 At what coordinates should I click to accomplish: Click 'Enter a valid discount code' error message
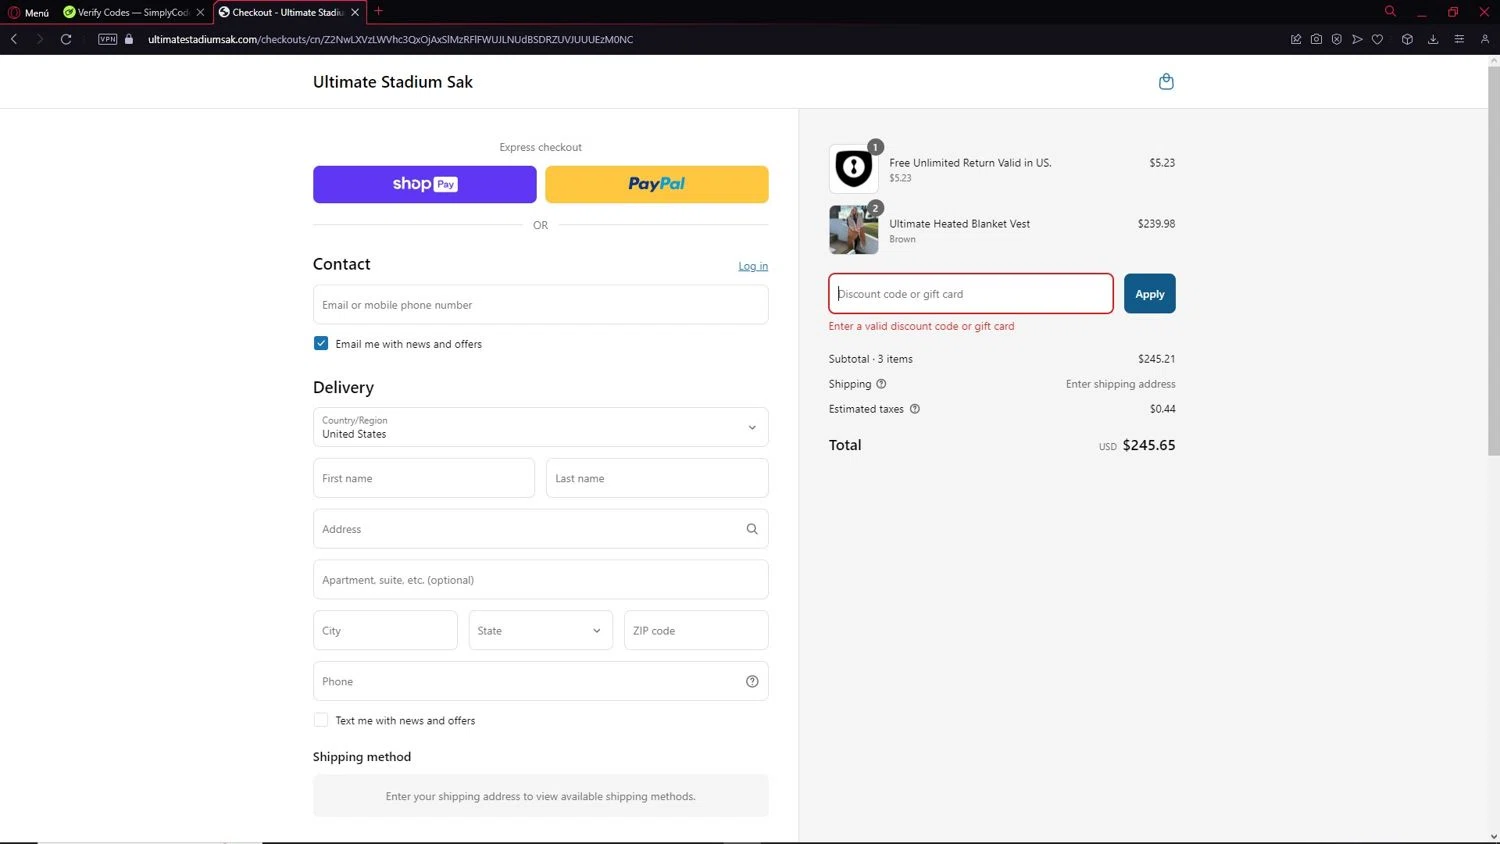[x=922, y=326]
